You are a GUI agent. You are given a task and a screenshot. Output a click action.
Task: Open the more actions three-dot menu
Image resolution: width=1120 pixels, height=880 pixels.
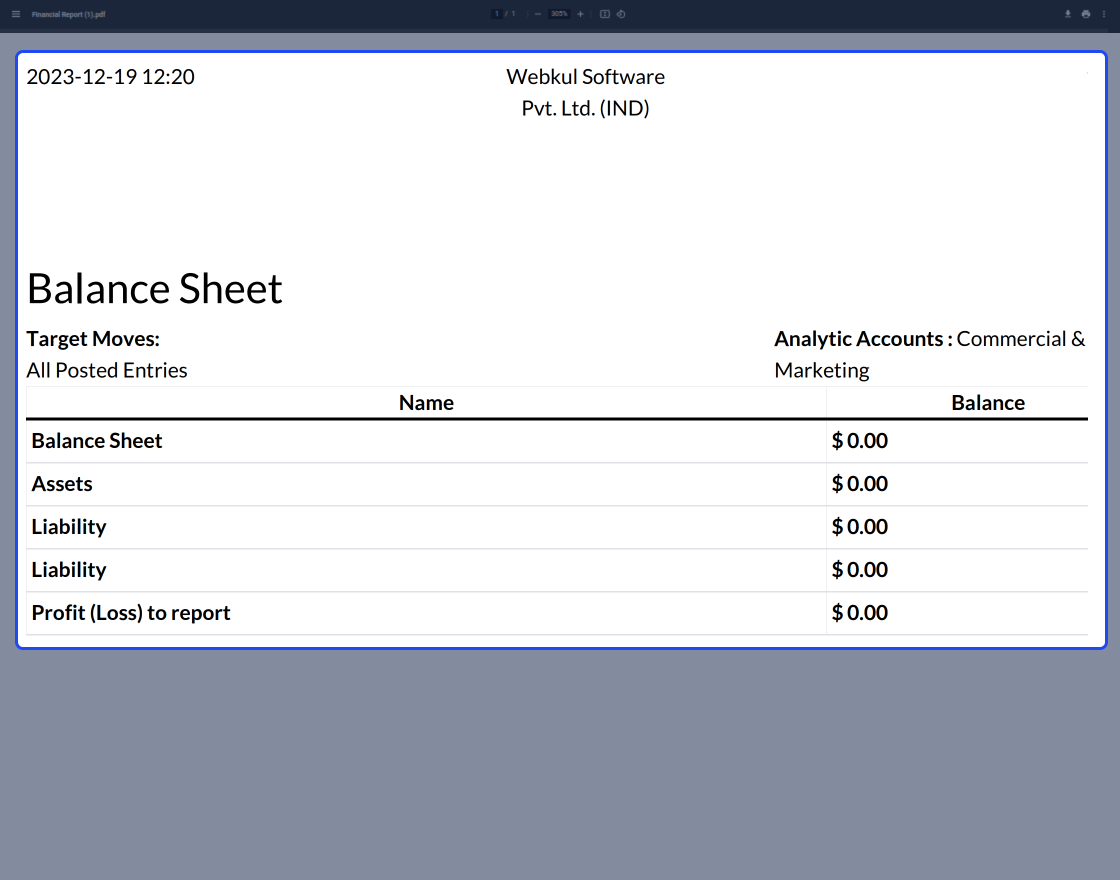pyautogui.click(x=1104, y=14)
